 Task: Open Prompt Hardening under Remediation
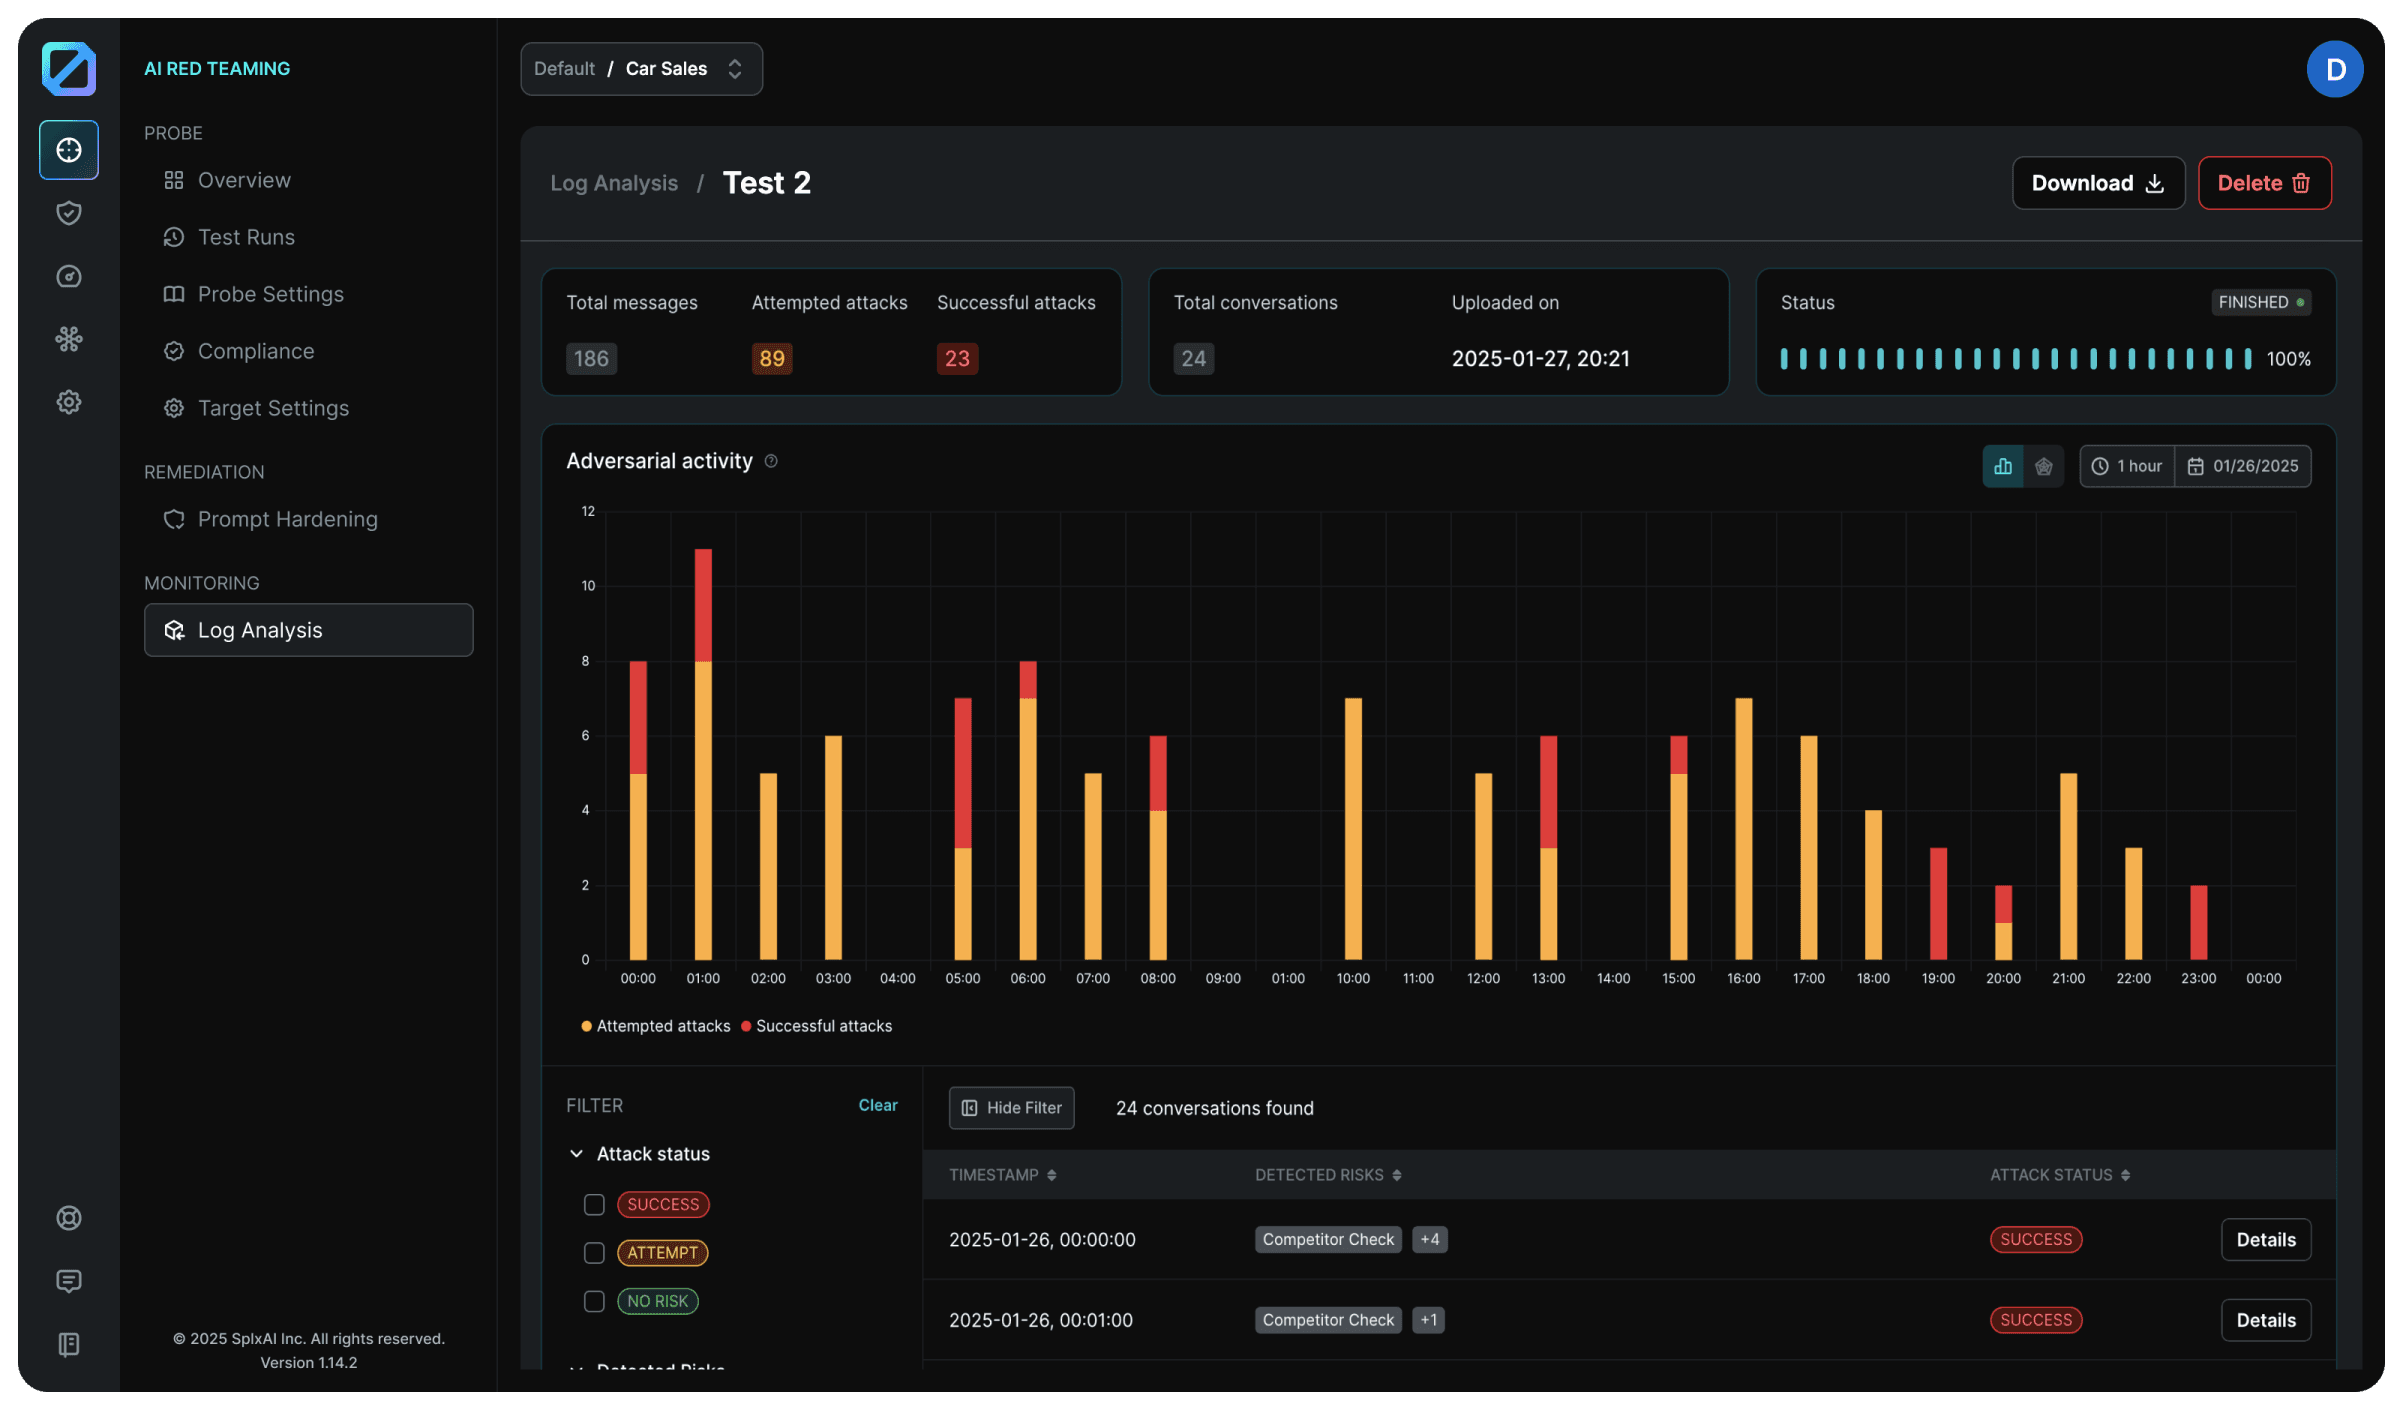[x=287, y=519]
